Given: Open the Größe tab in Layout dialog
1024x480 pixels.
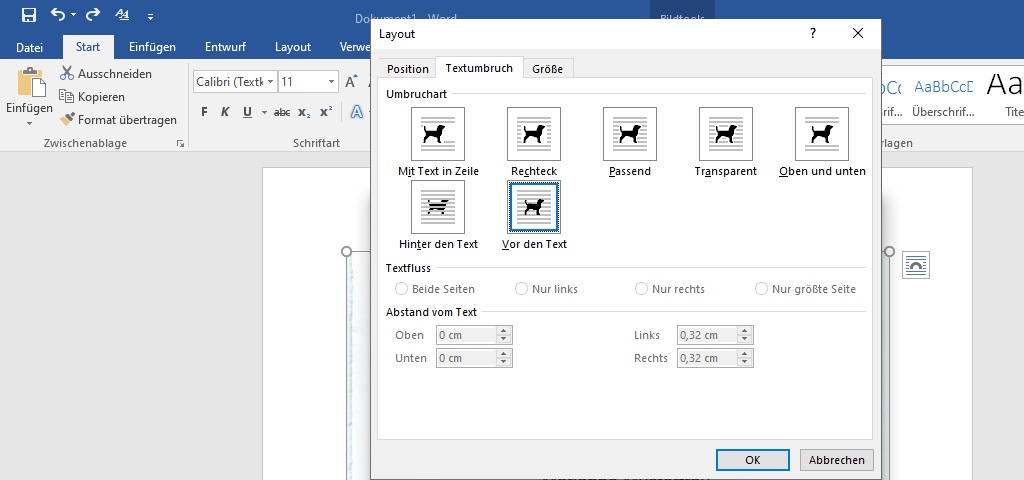Looking at the screenshot, I should click(547, 69).
